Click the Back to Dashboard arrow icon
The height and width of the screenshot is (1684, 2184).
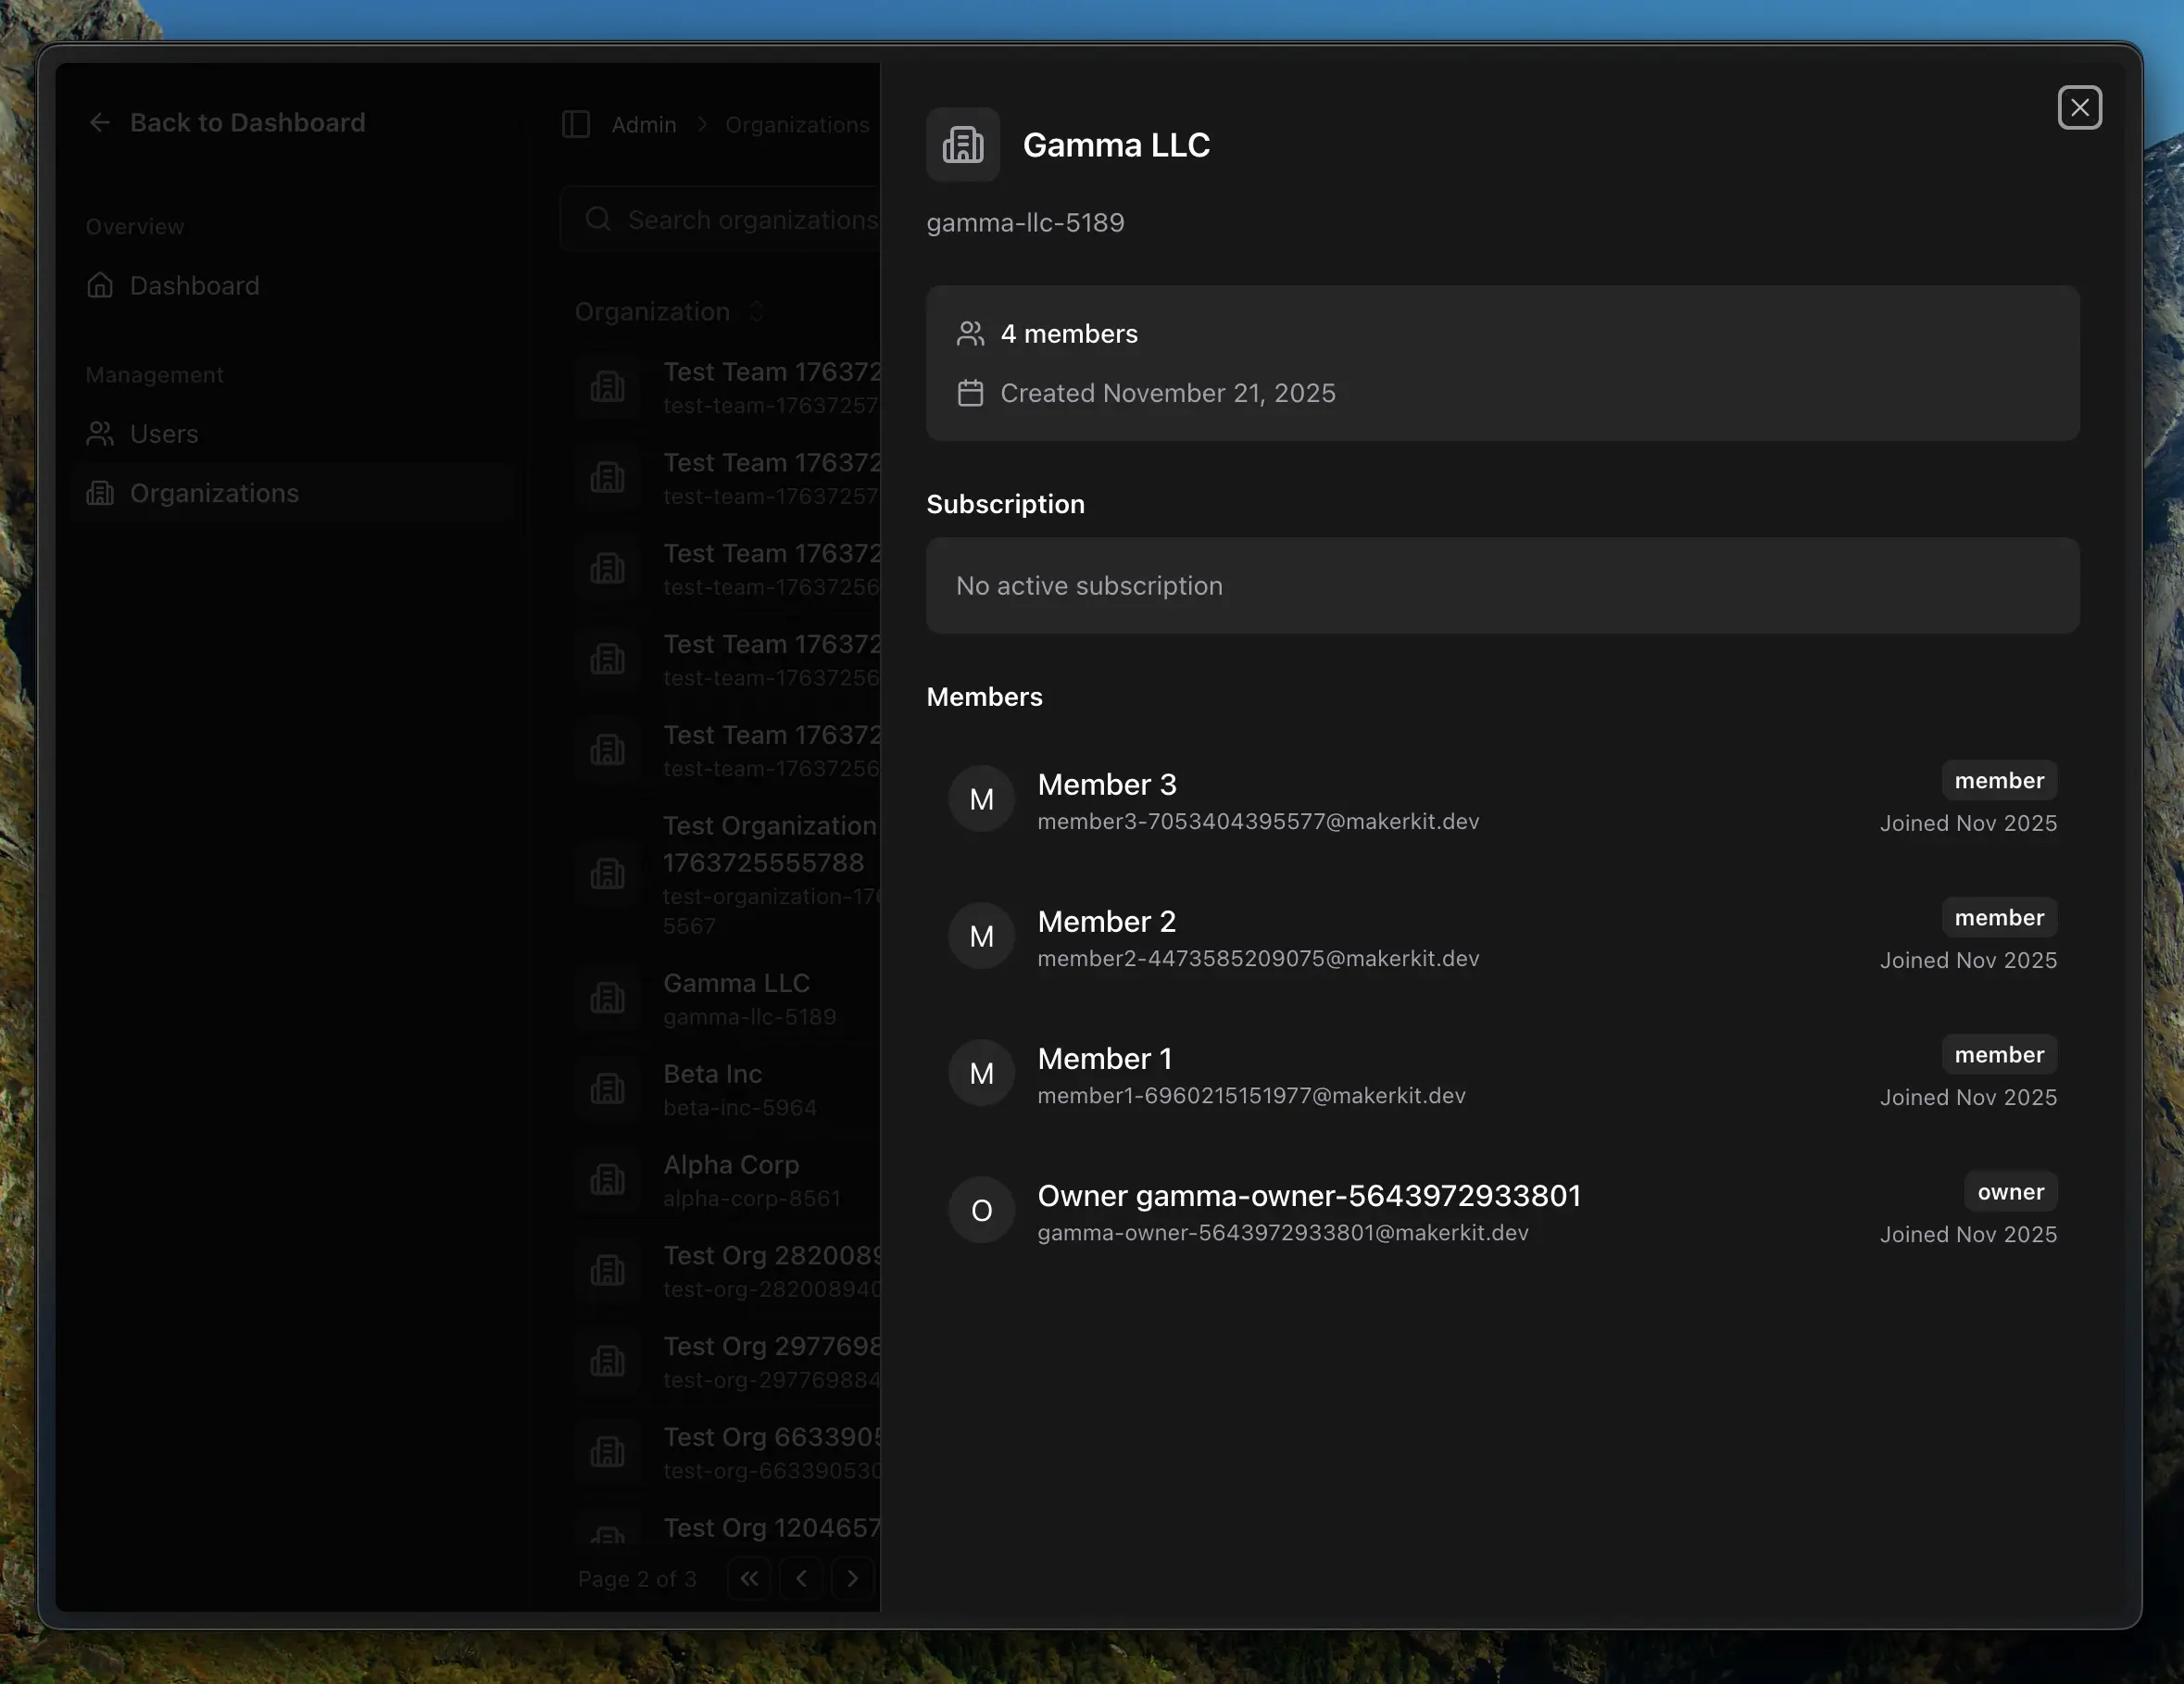click(100, 122)
